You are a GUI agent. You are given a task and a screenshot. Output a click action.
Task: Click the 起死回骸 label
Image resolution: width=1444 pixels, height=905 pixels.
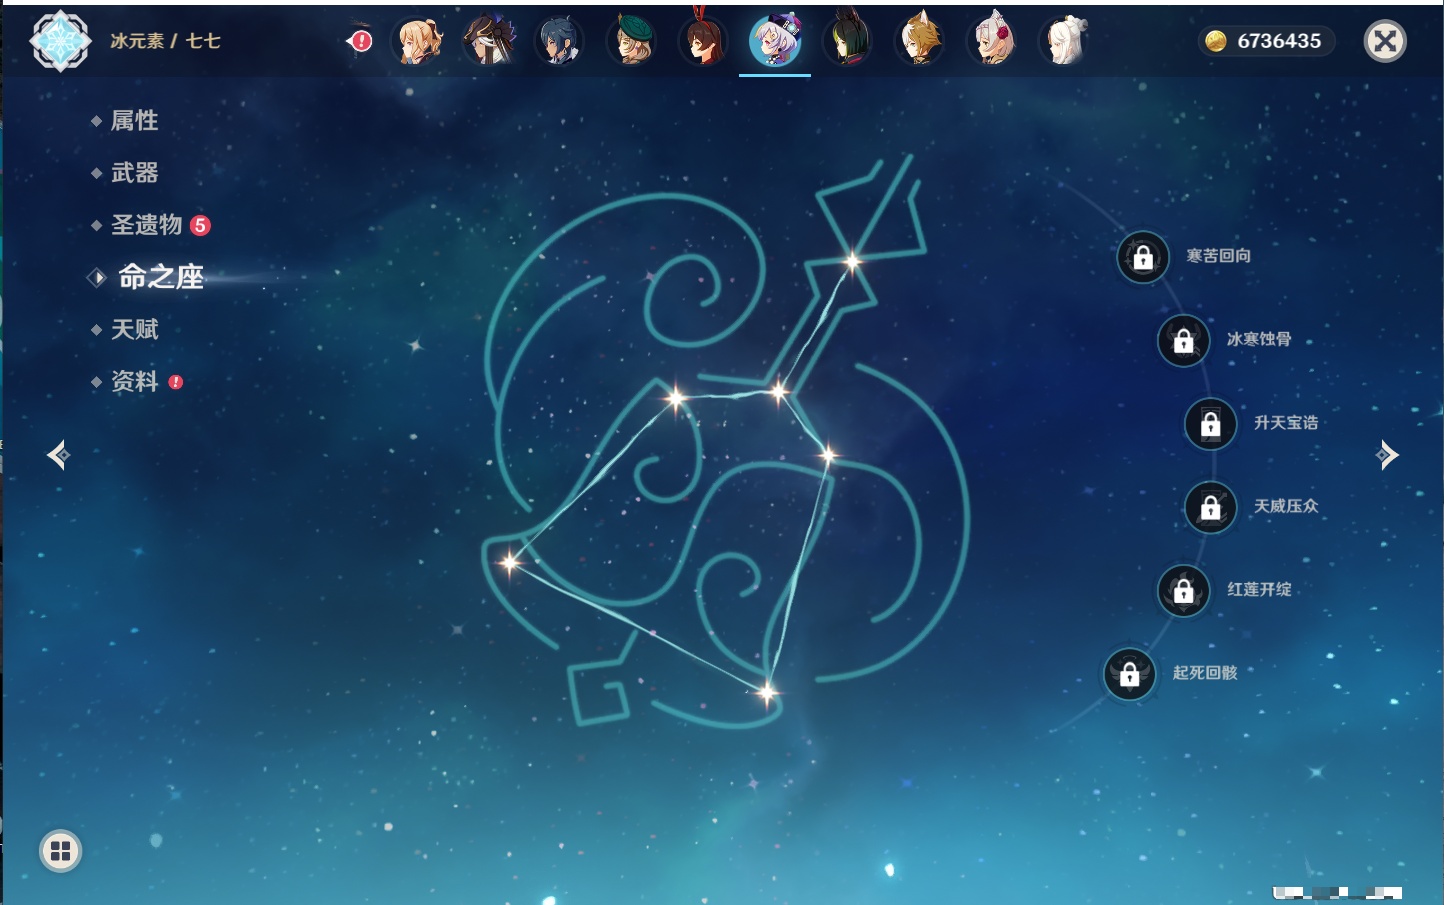(1205, 673)
